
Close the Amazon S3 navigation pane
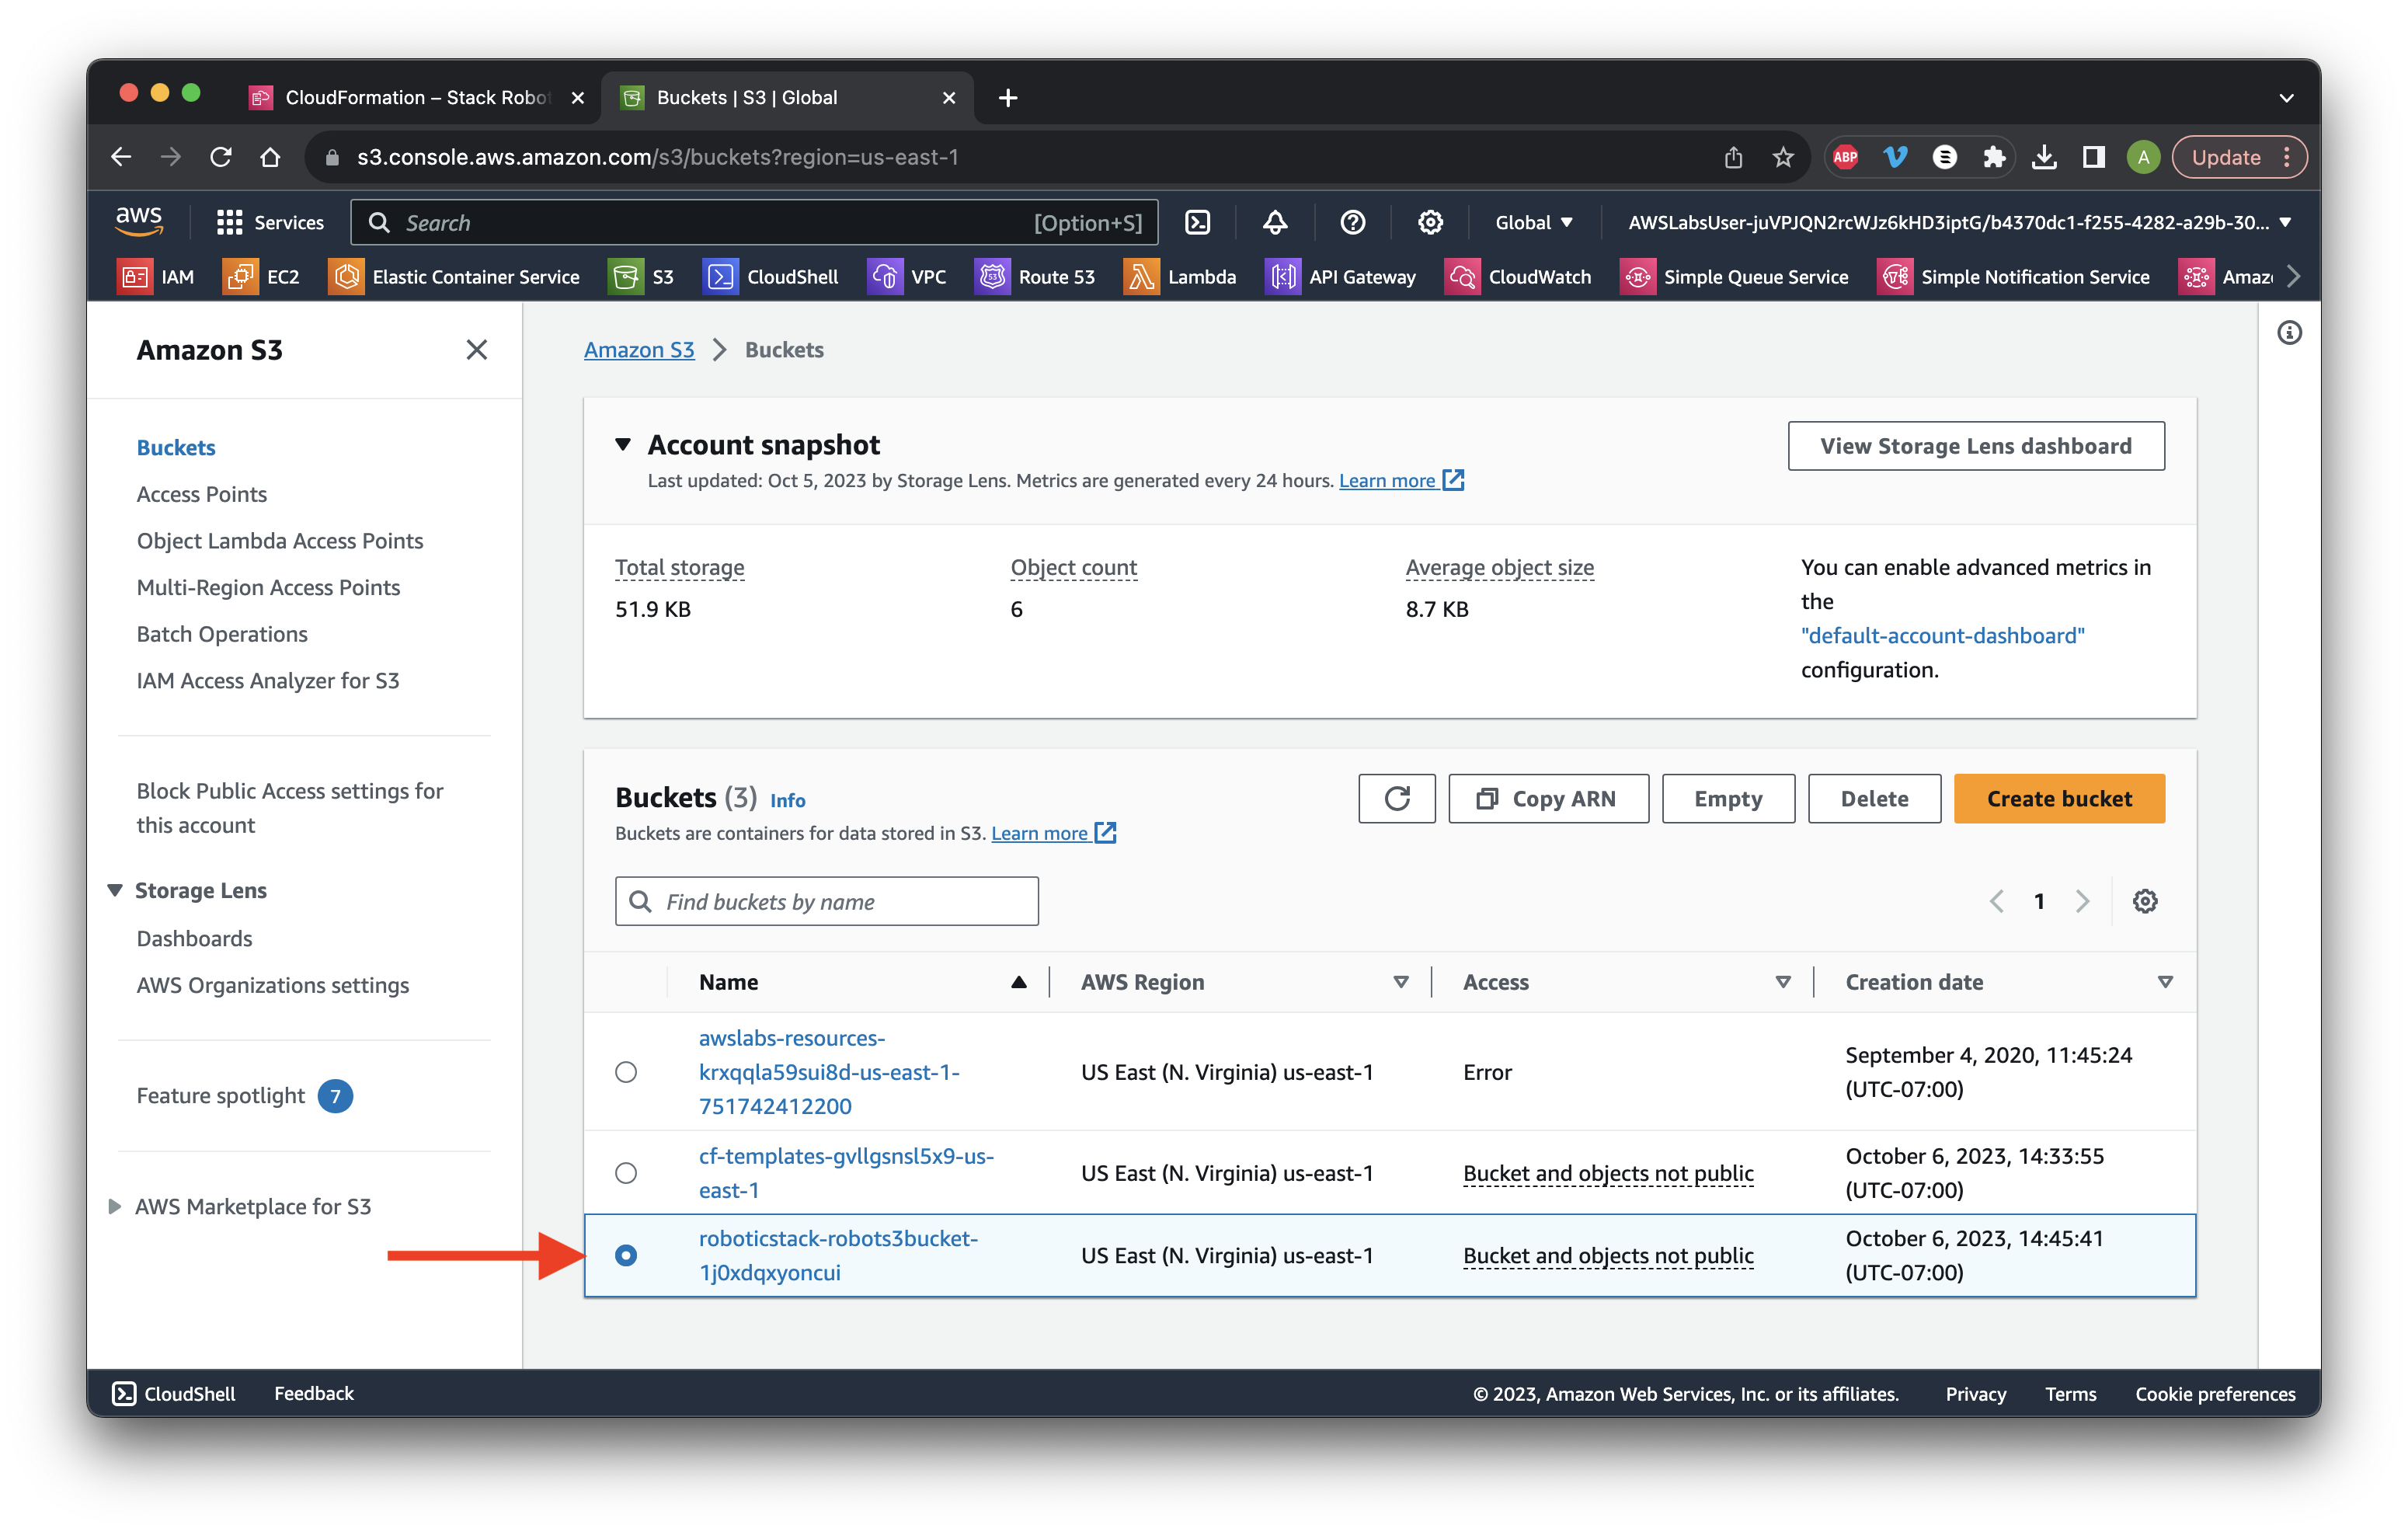point(476,349)
